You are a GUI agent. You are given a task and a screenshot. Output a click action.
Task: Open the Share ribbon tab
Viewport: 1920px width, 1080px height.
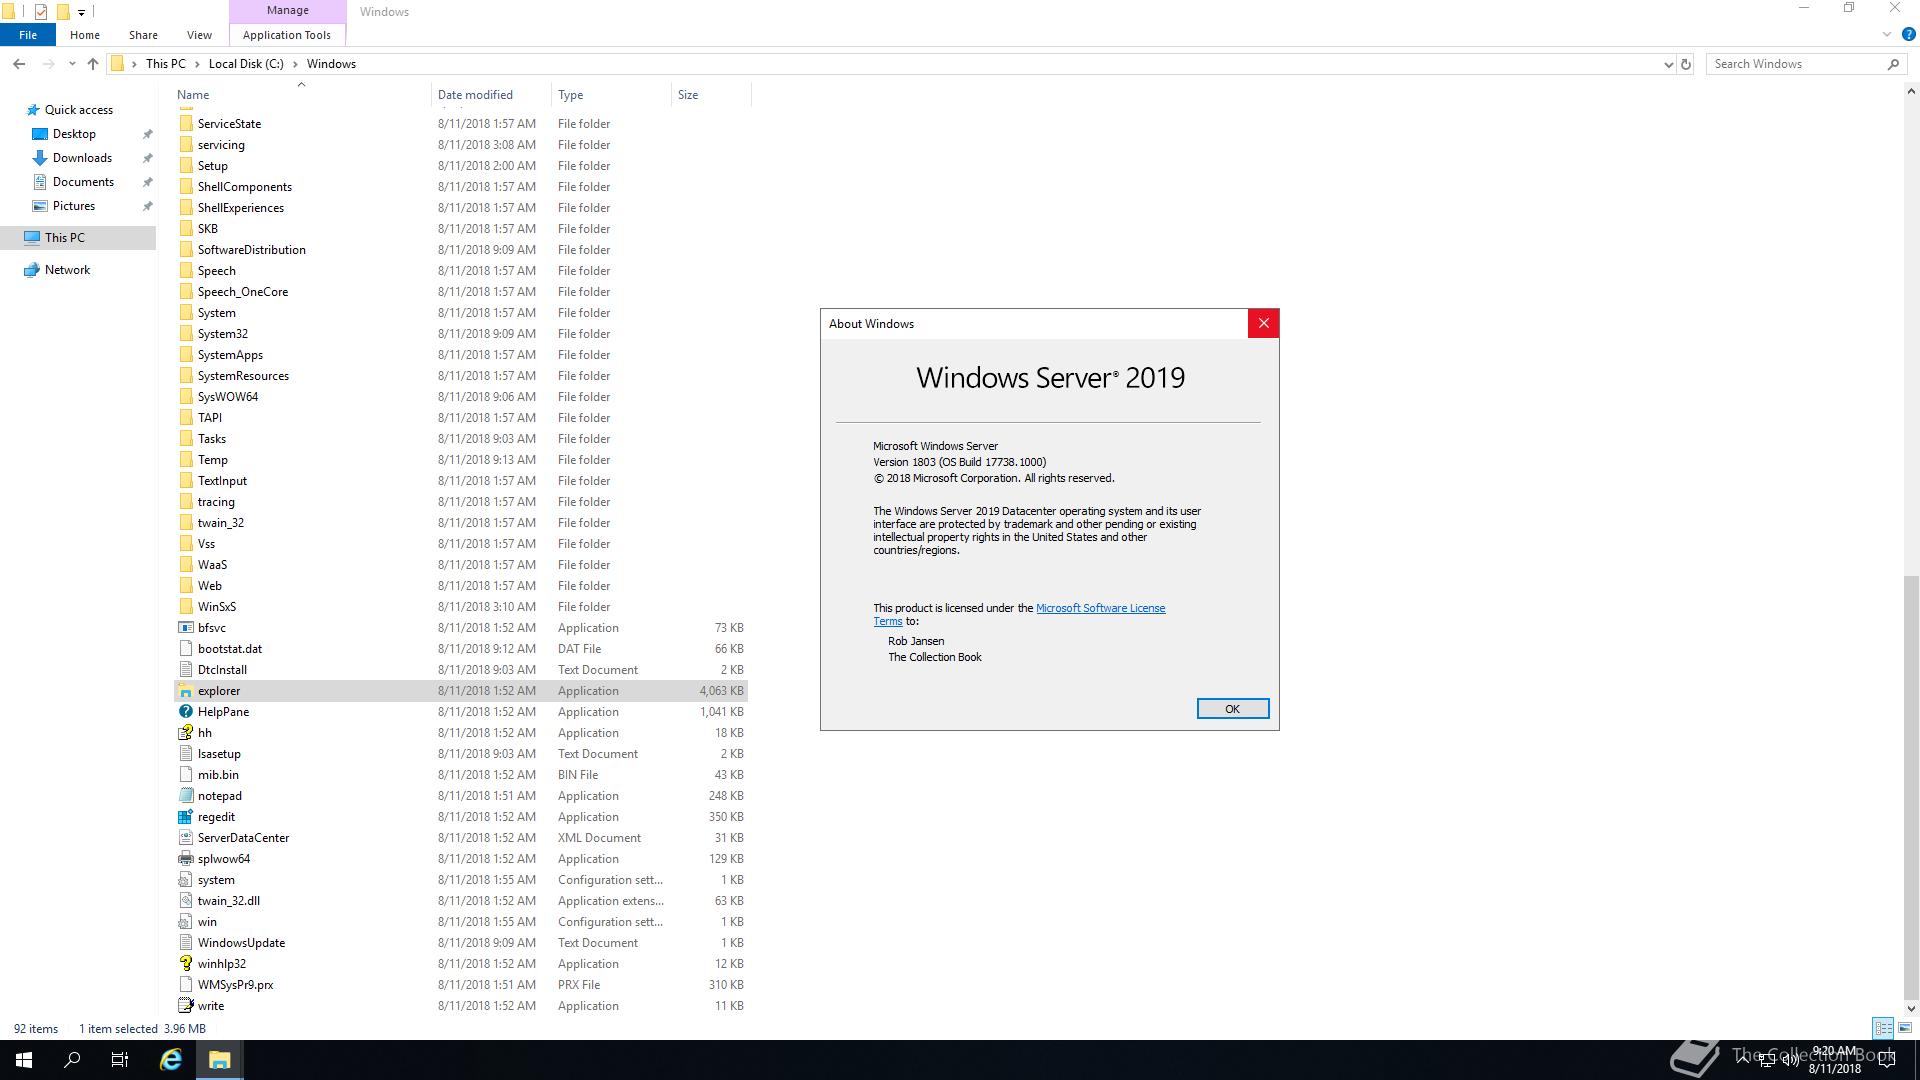click(143, 35)
